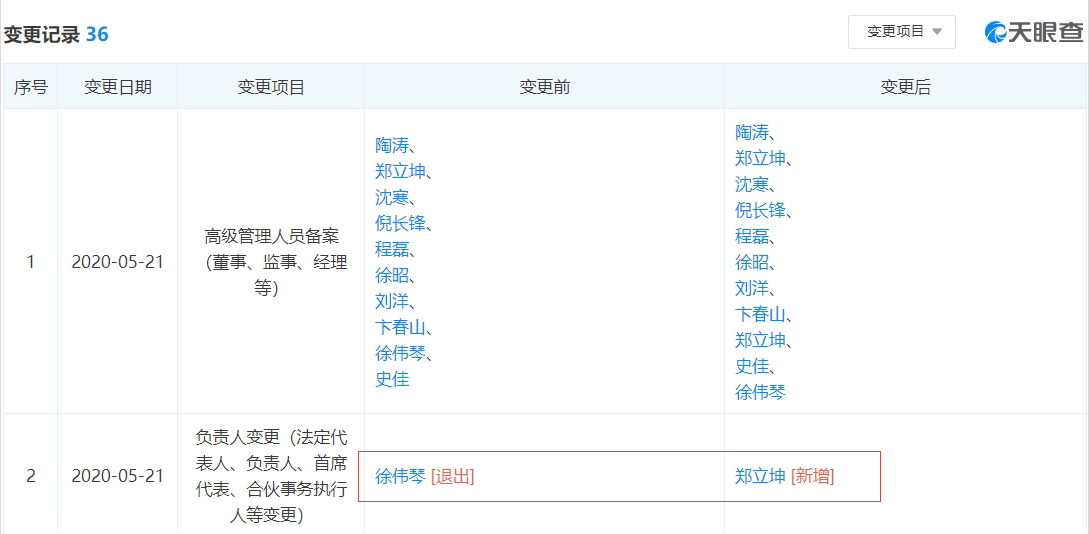This screenshot has width=1089, height=534.
Task: Open 徐昭 profile in 变更后 column
Action: 752,262
